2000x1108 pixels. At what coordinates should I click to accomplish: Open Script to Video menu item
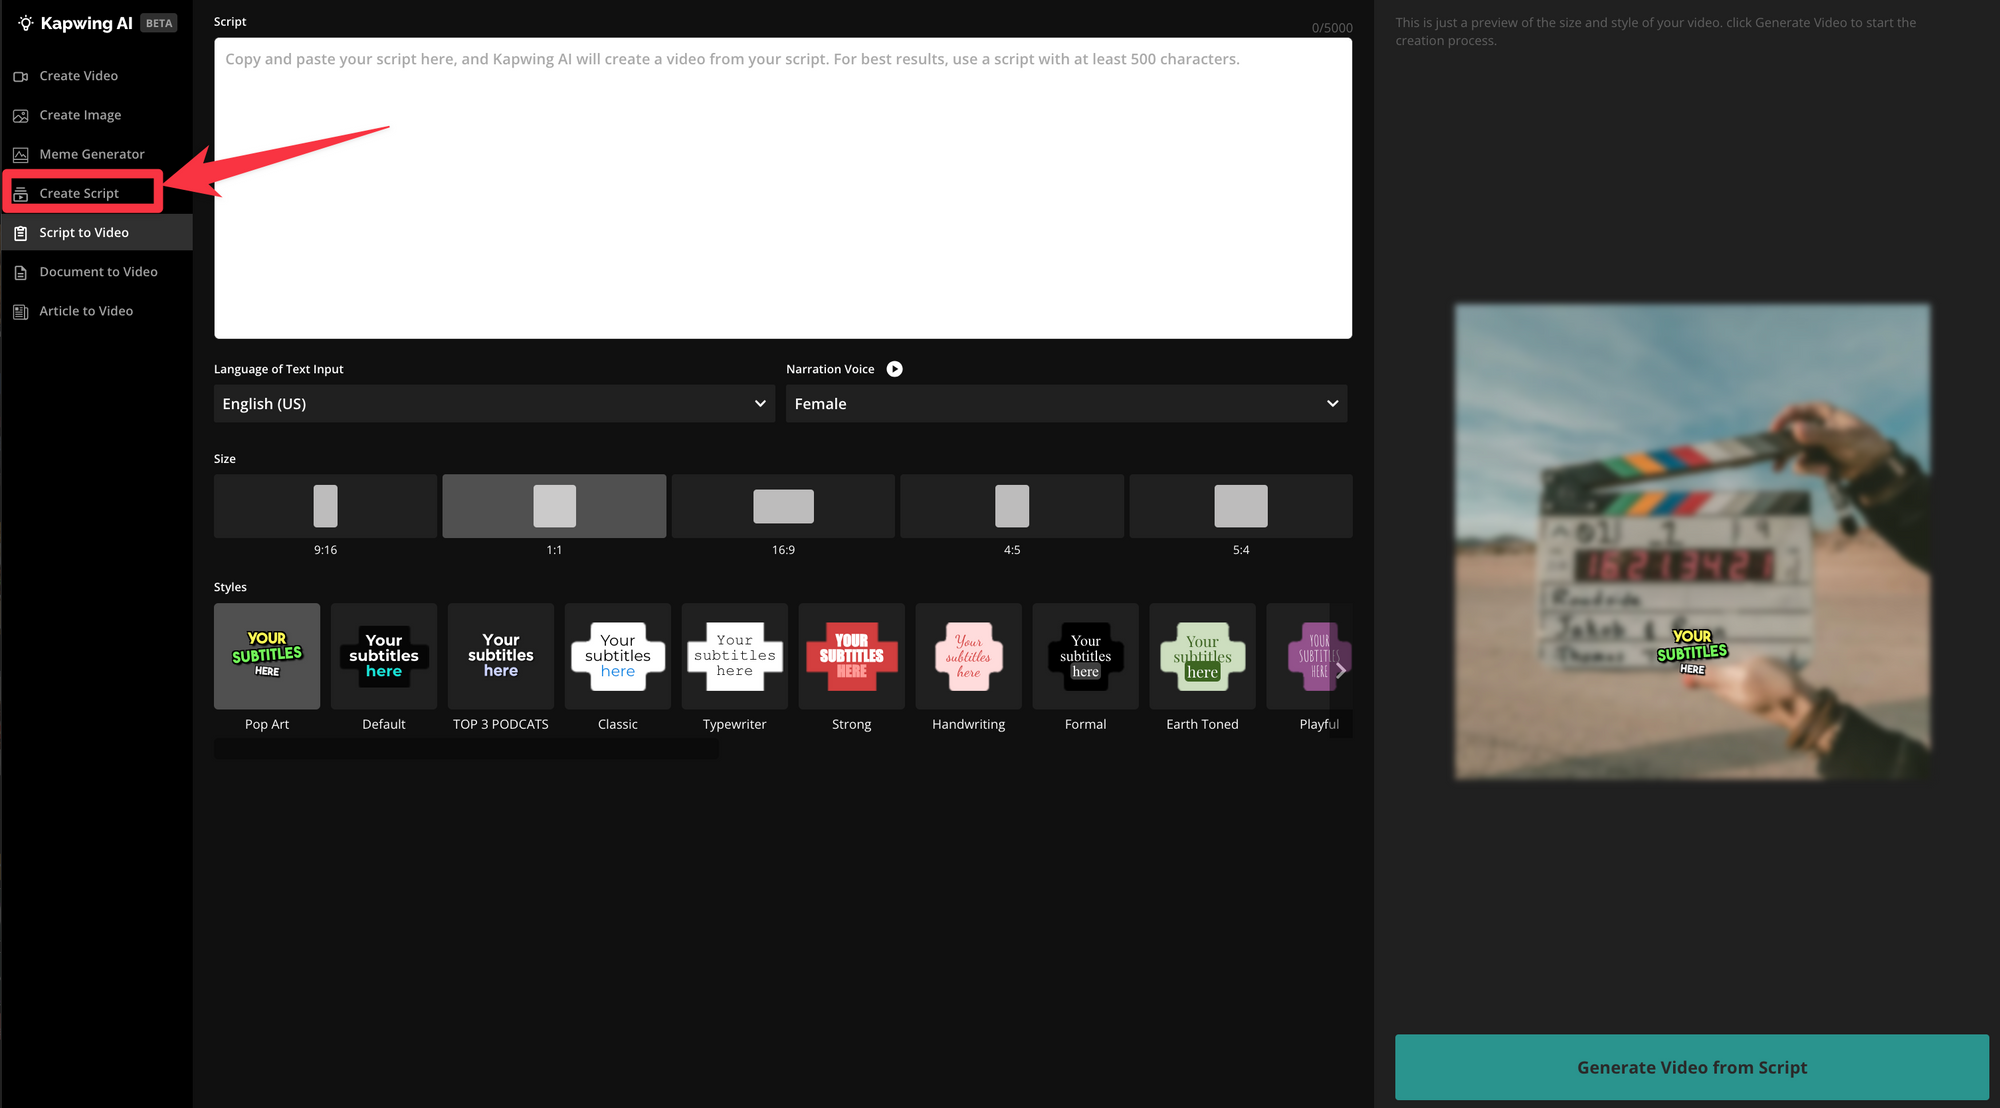[84, 233]
